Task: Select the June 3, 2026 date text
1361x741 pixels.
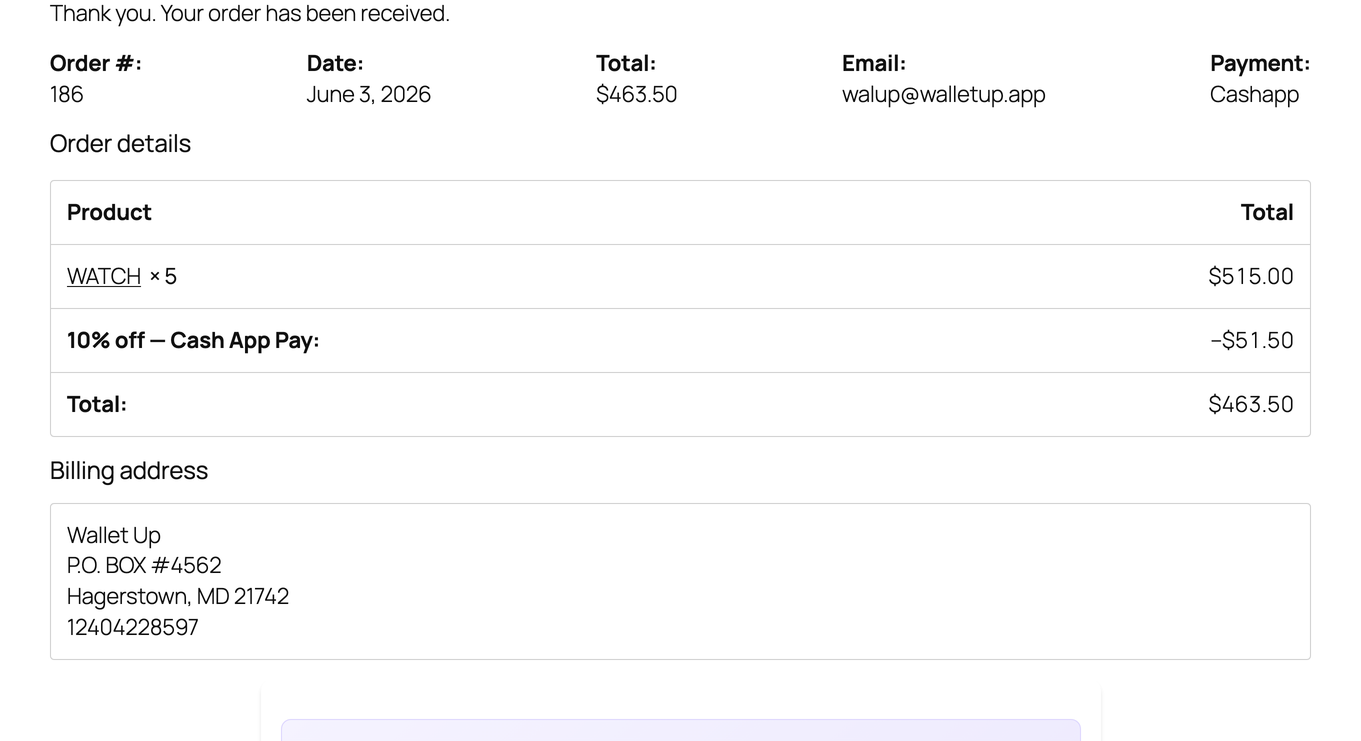Action: click(368, 94)
